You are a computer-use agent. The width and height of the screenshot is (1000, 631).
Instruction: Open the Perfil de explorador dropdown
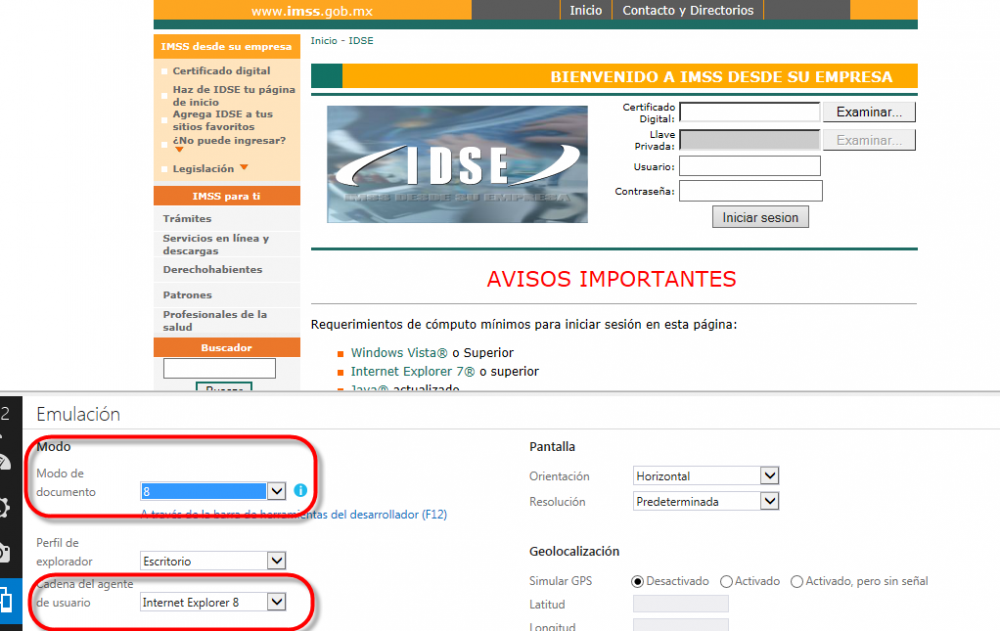(x=212, y=561)
